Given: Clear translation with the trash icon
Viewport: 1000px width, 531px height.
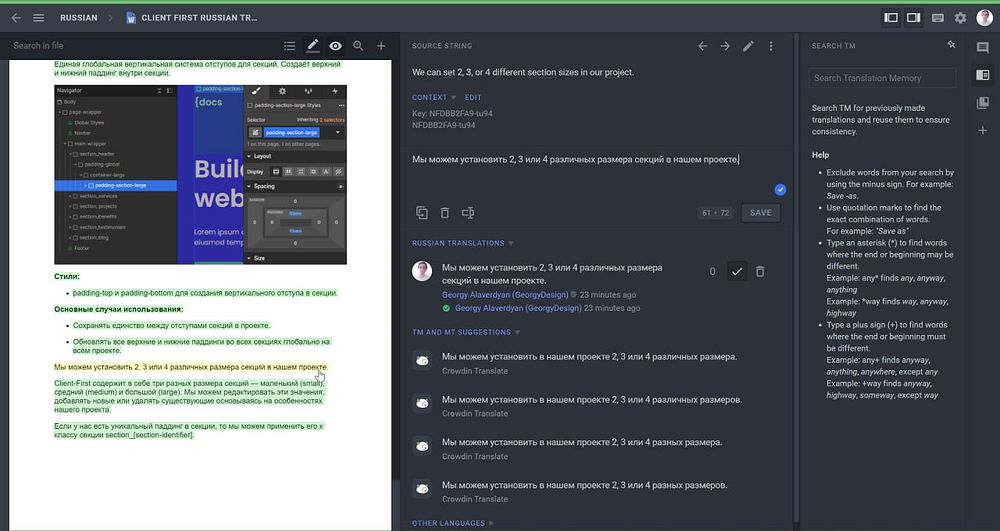Looking at the screenshot, I should (445, 213).
